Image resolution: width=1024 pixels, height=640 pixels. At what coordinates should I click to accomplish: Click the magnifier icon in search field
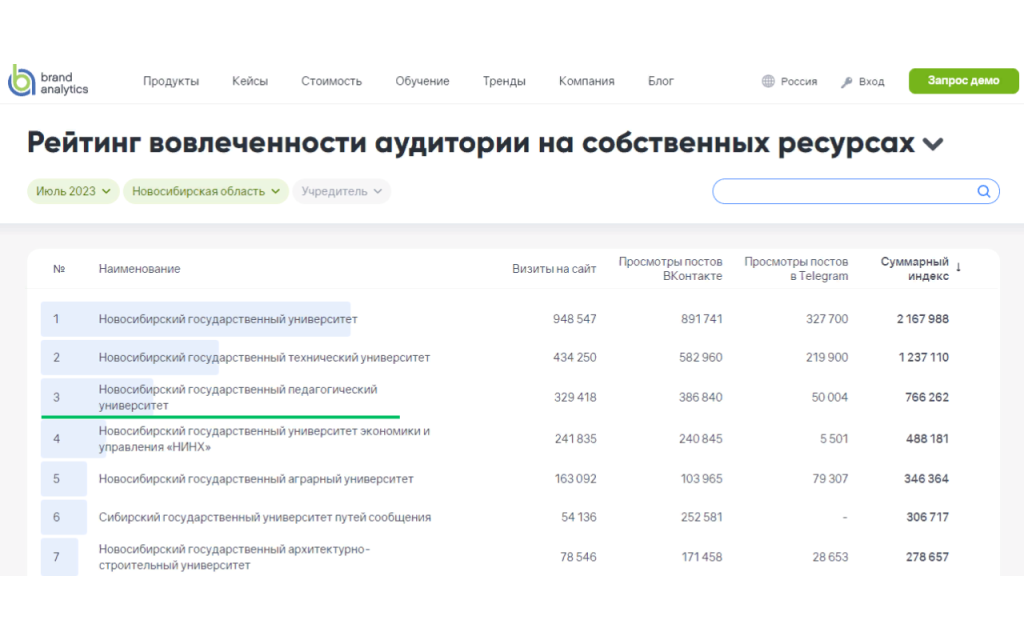point(983,191)
